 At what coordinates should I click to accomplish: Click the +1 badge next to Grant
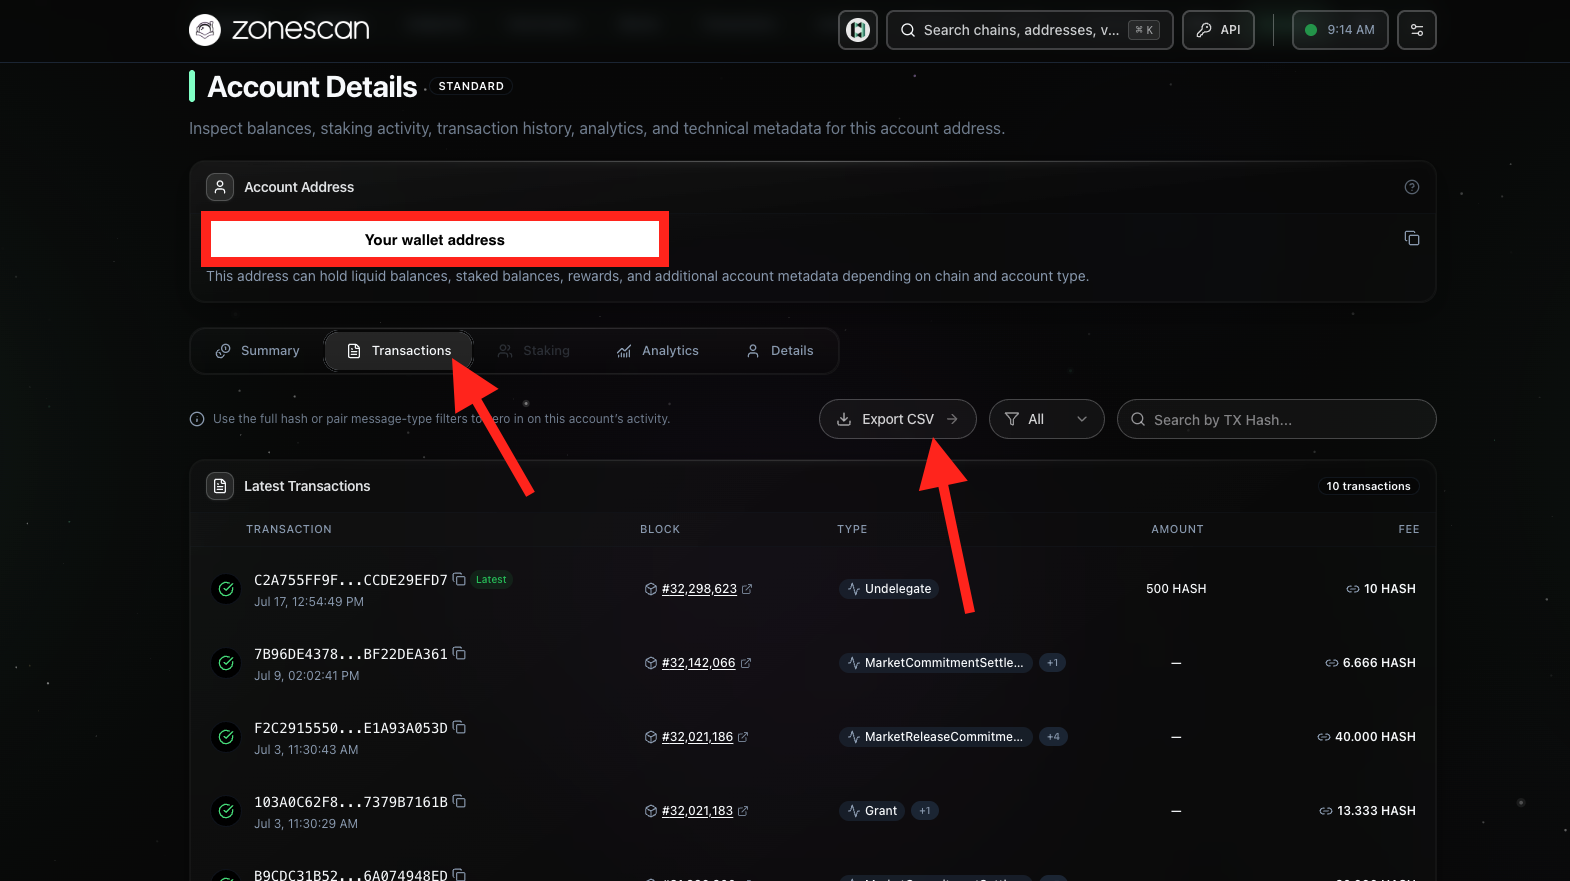tap(925, 811)
